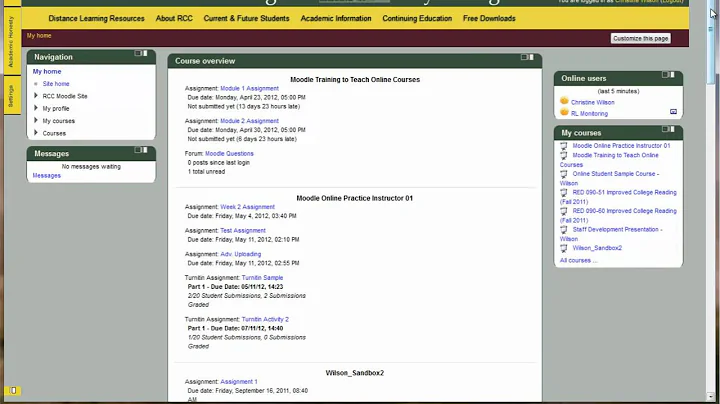
Task: Open the Continuing Education menu
Action: pyautogui.click(x=417, y=18)
